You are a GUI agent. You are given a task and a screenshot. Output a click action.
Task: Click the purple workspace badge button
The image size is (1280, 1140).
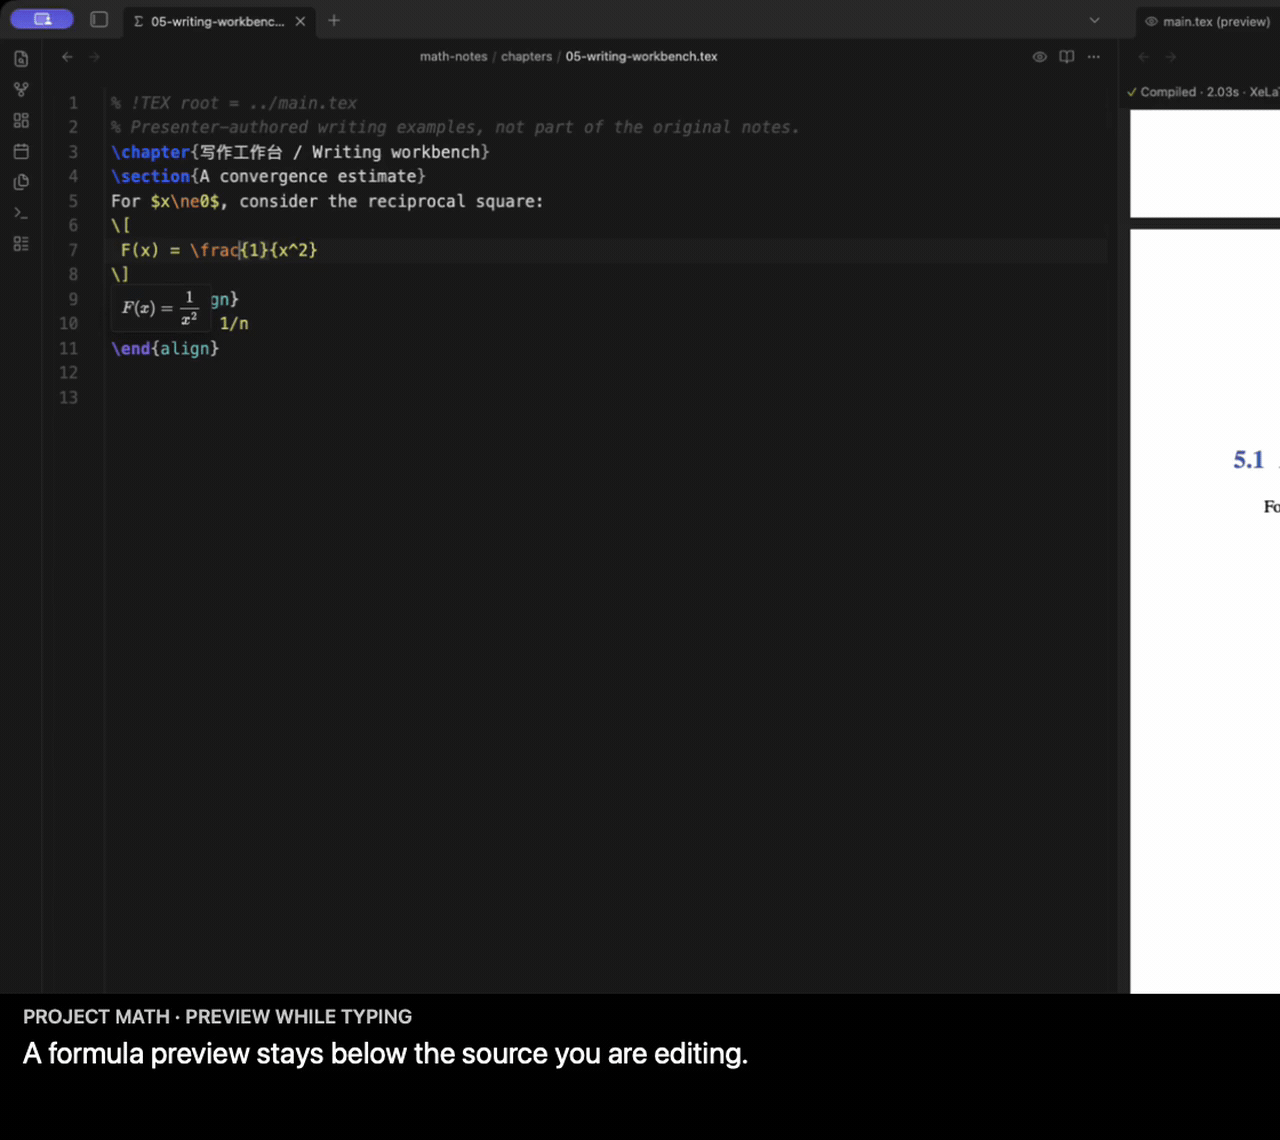coord(42,20)
